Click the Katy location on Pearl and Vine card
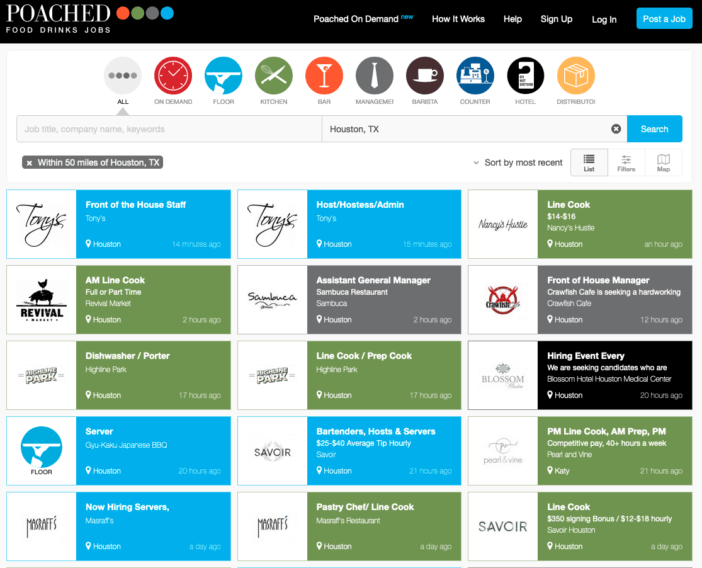This screenshot has height=568, width=702. click(558, 470)
